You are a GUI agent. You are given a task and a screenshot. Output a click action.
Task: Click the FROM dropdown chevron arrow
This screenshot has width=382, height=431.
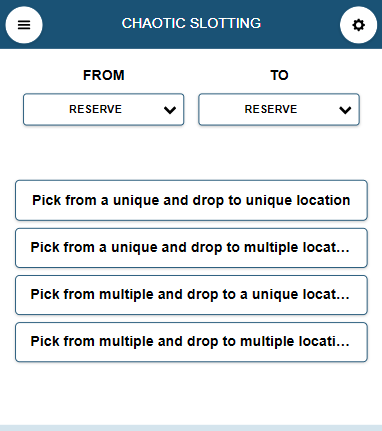coord(170,110)
